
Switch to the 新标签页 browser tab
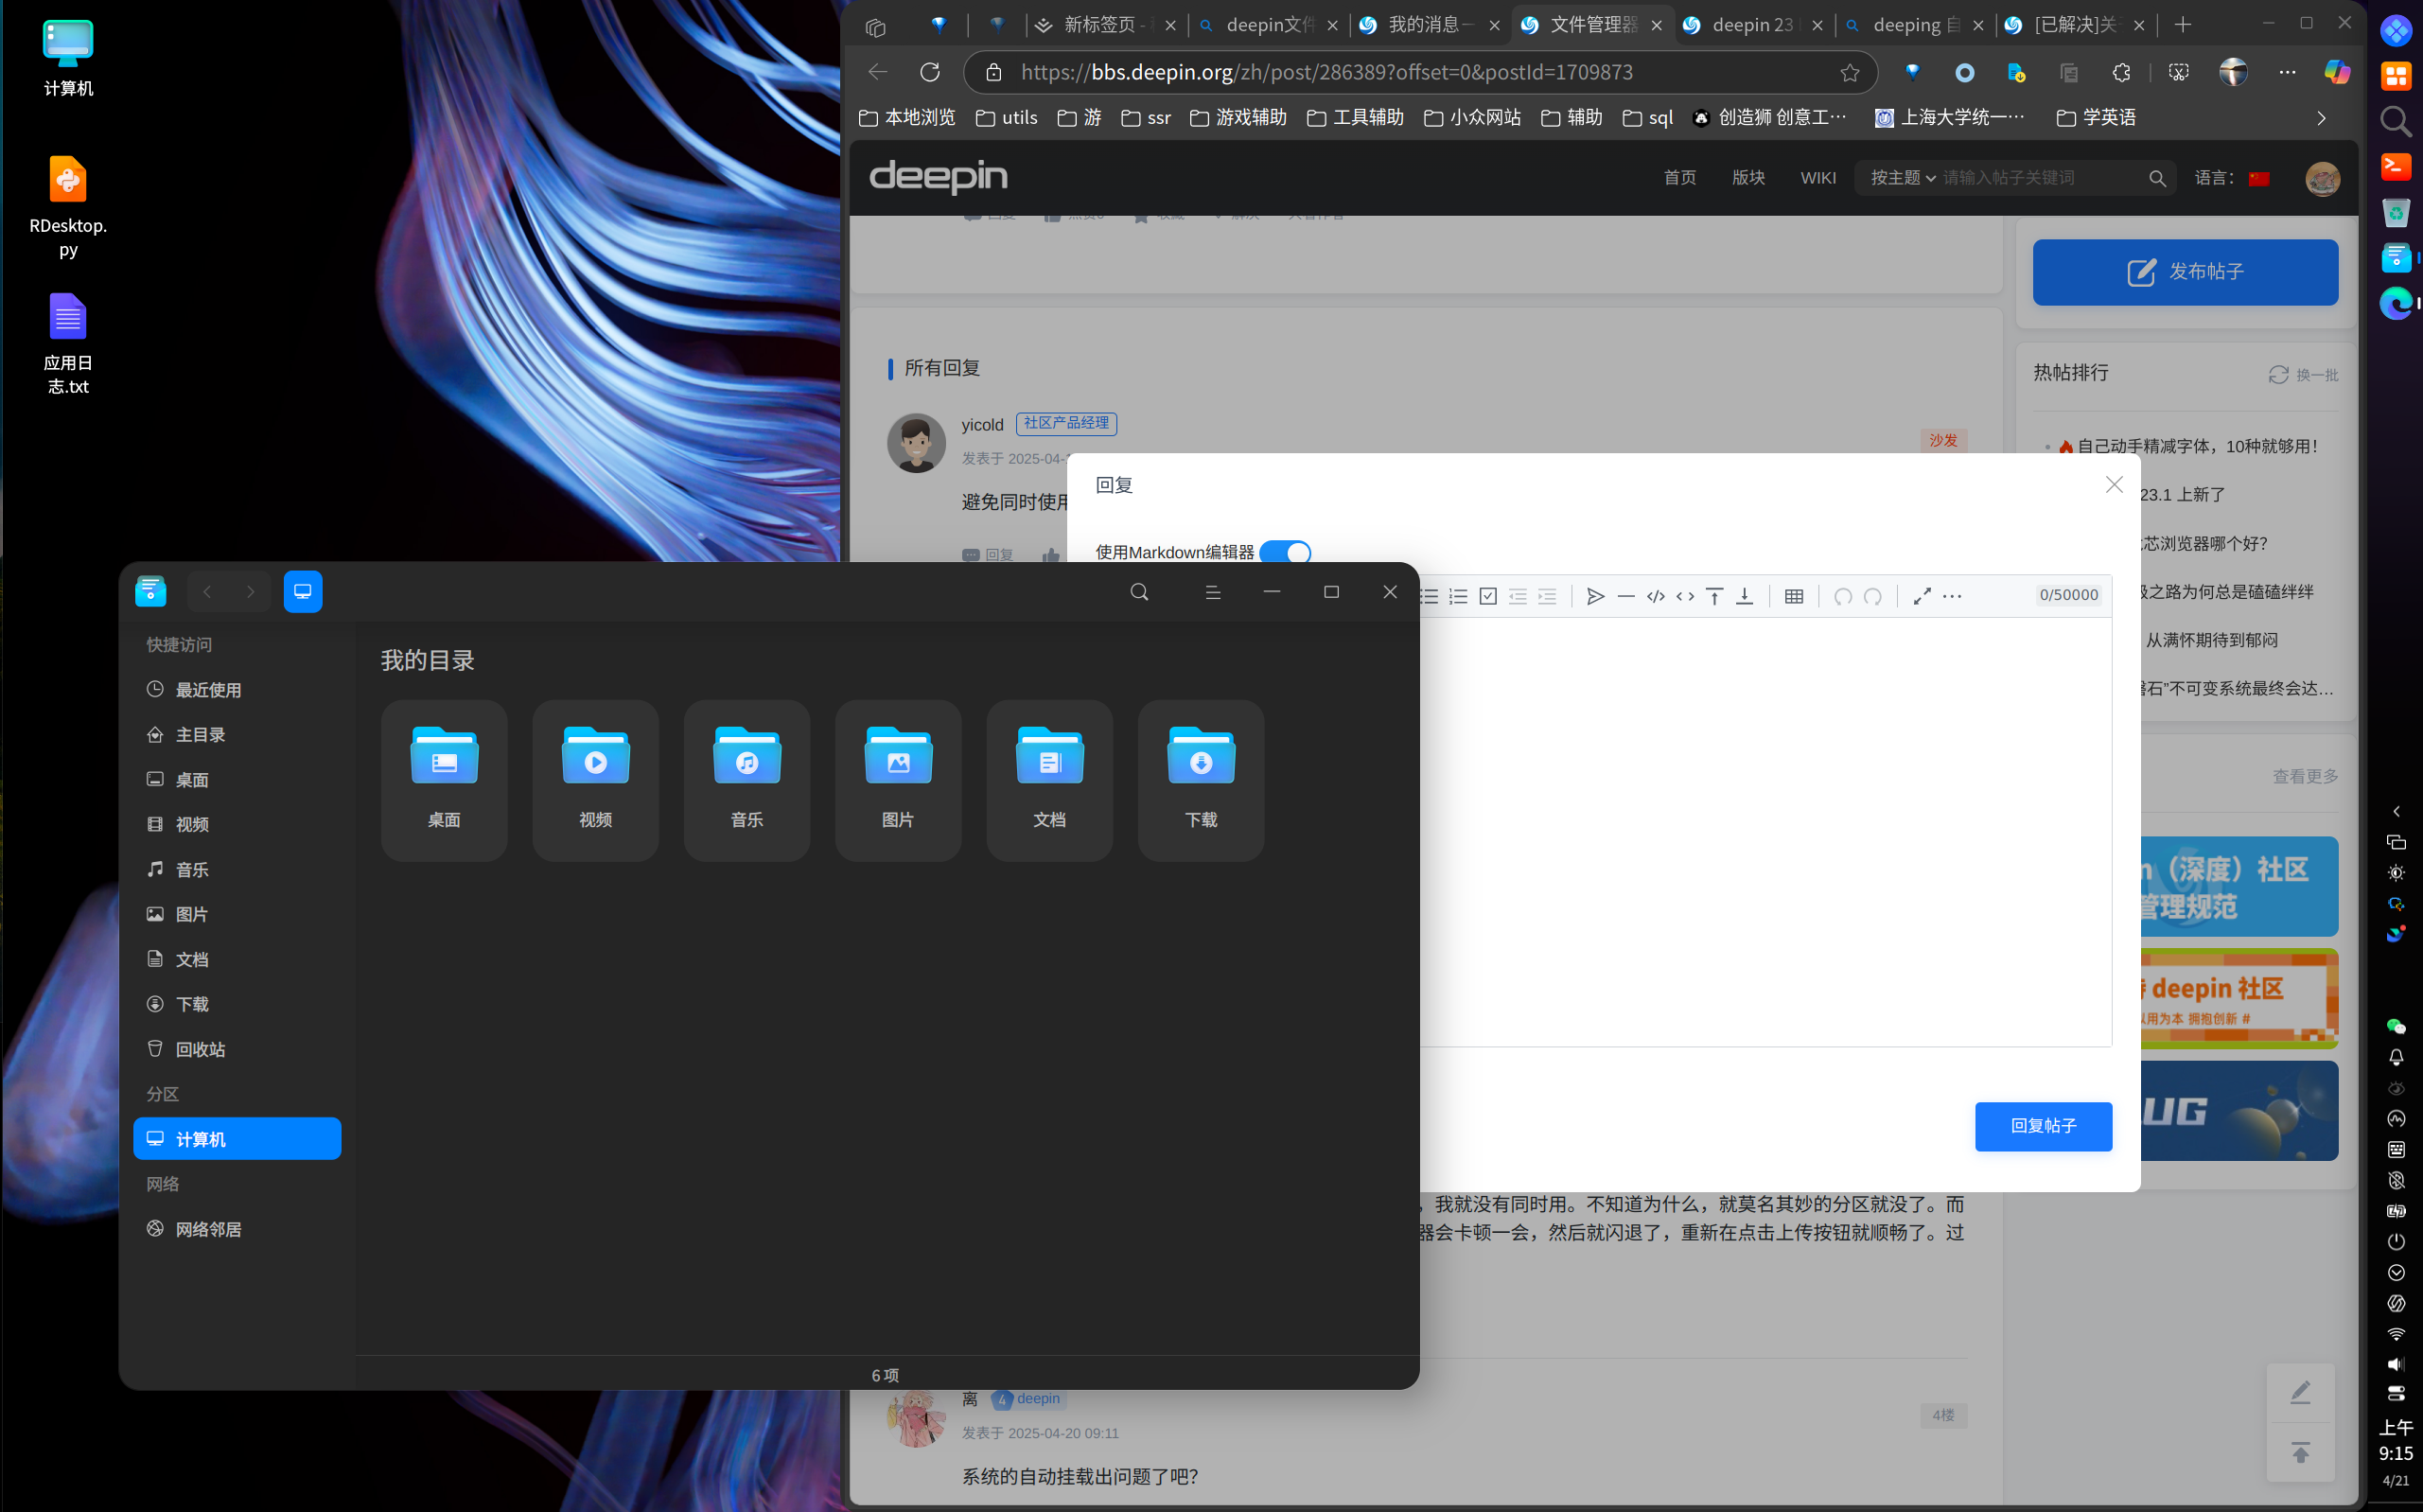(x=1107, y=25)
